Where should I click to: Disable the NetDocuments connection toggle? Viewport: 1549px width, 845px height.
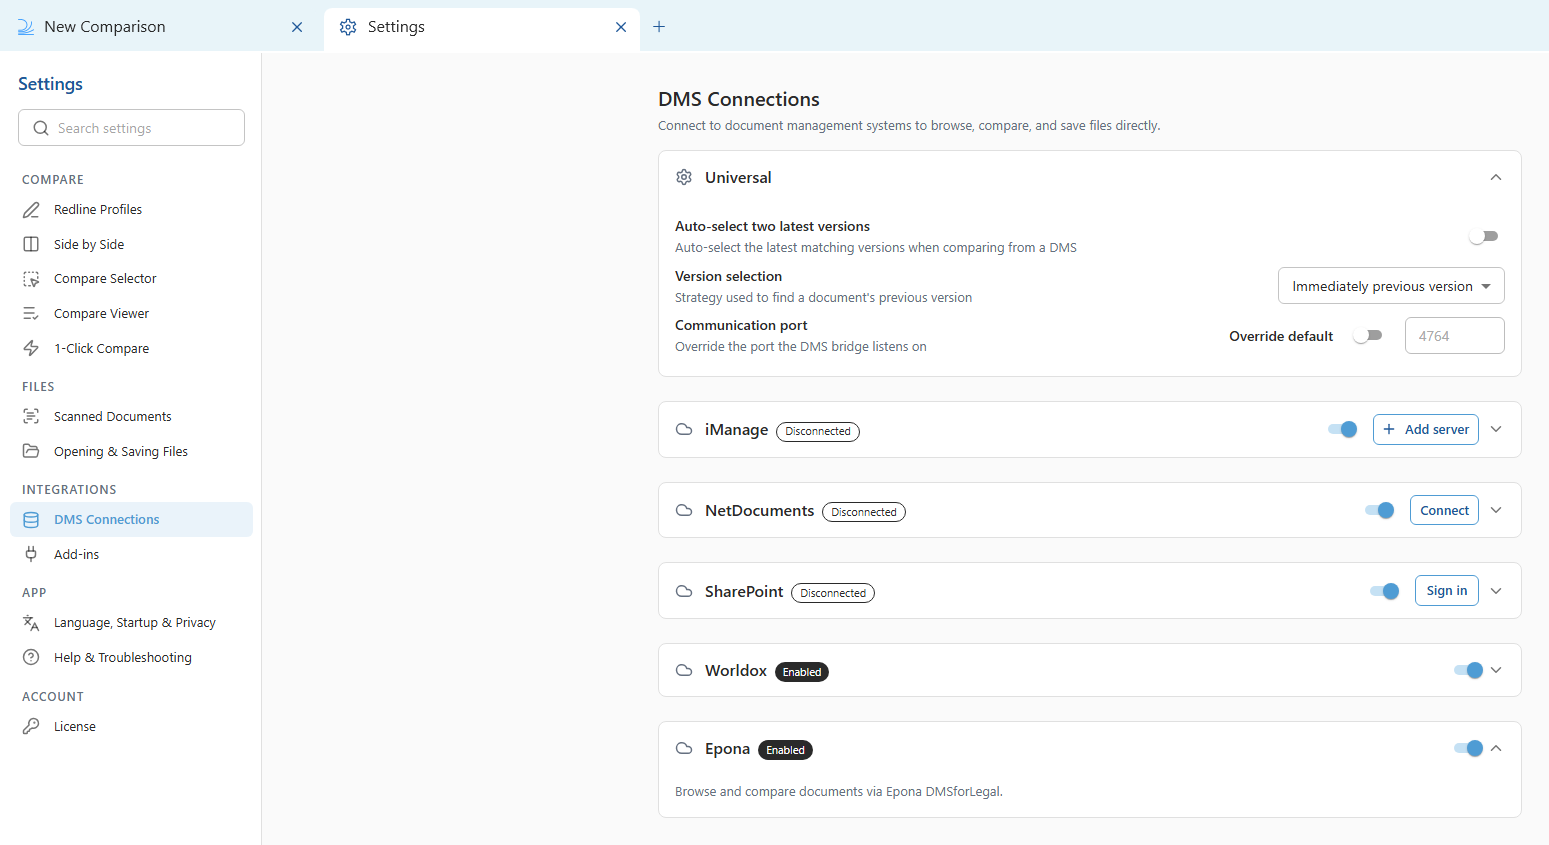[x=1380, y=510]
